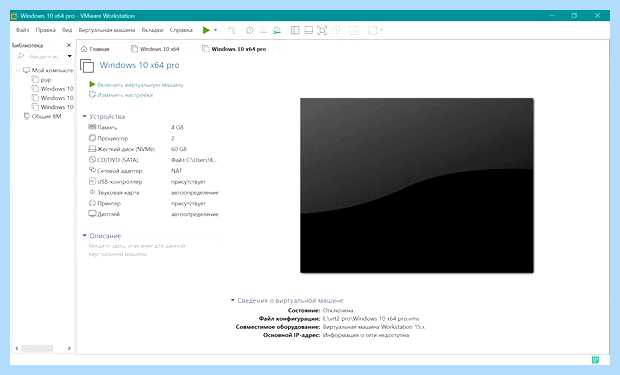Select the Windows 10 x64 pro tab
The width and height of the screenshot is (620, 375).
tap(234, 49)
